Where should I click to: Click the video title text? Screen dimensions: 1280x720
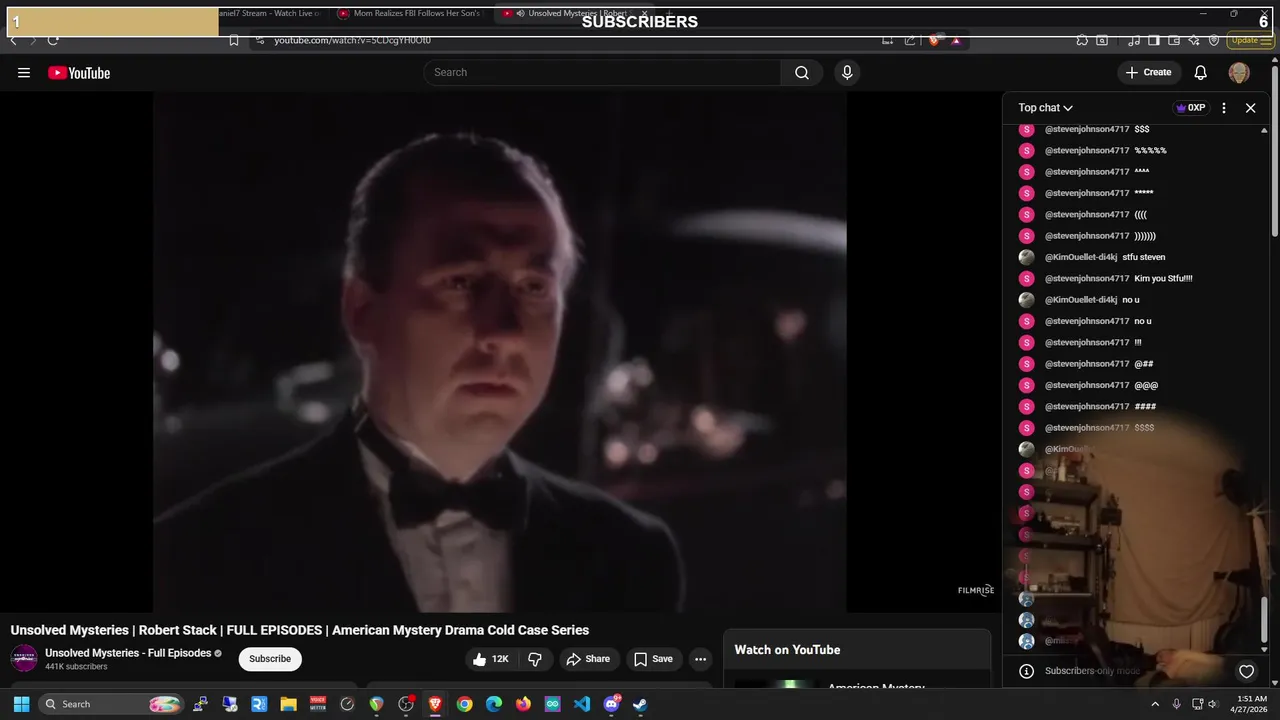pyautogui.click(x=300, y=630)
